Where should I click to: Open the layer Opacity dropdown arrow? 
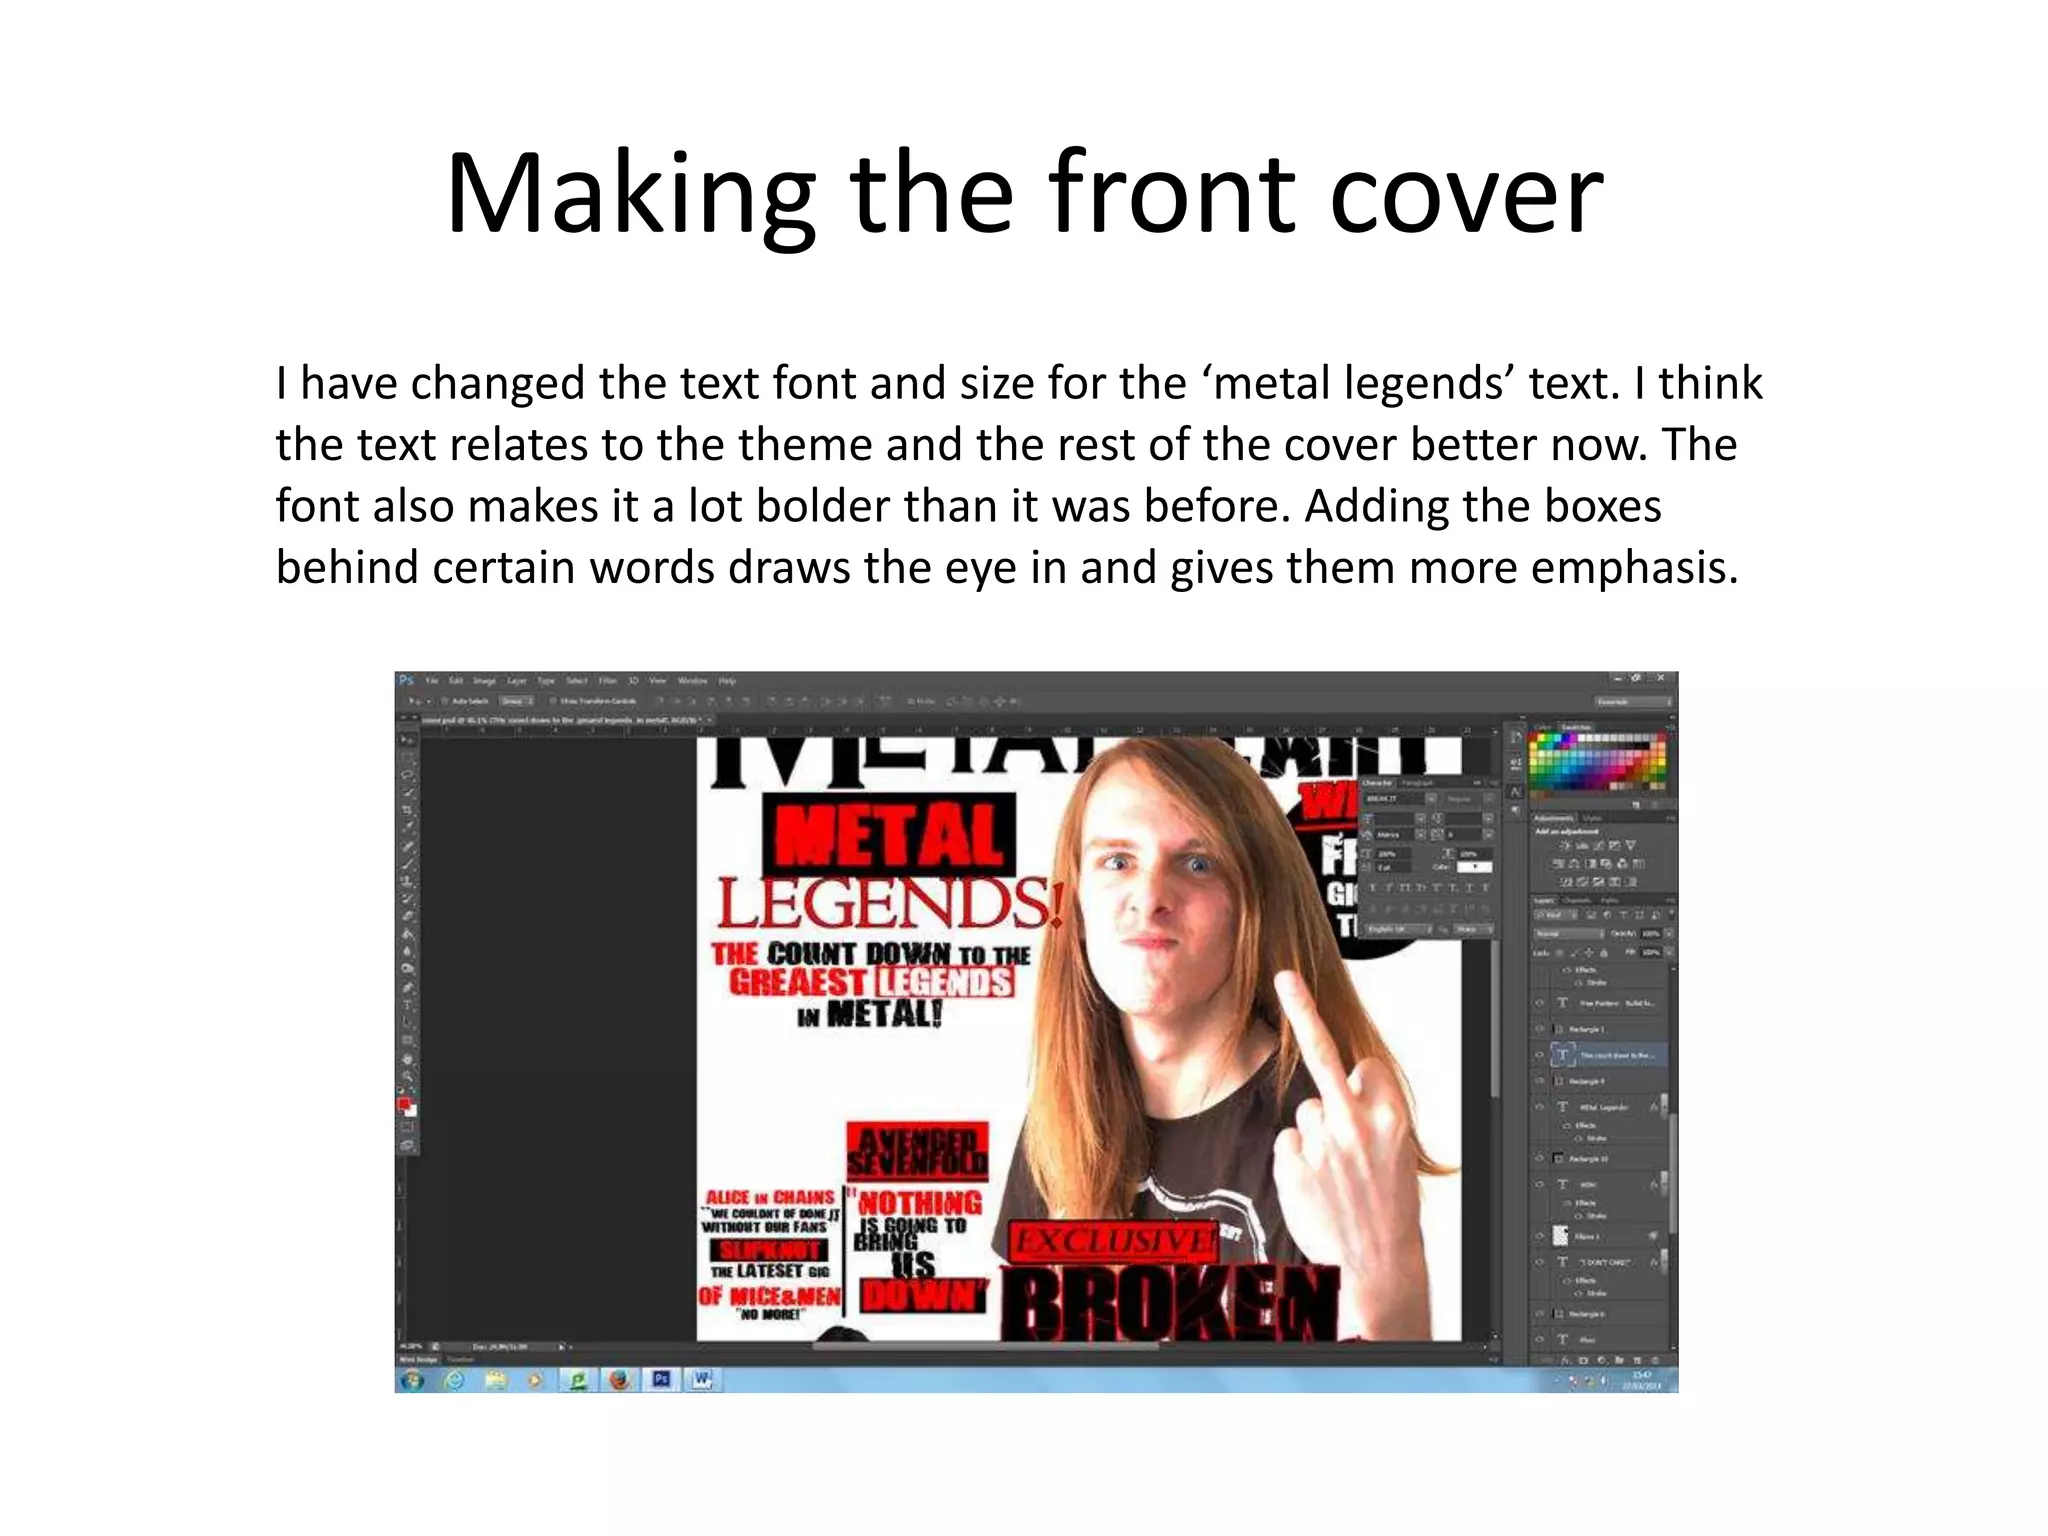(x=1668, y=933)
